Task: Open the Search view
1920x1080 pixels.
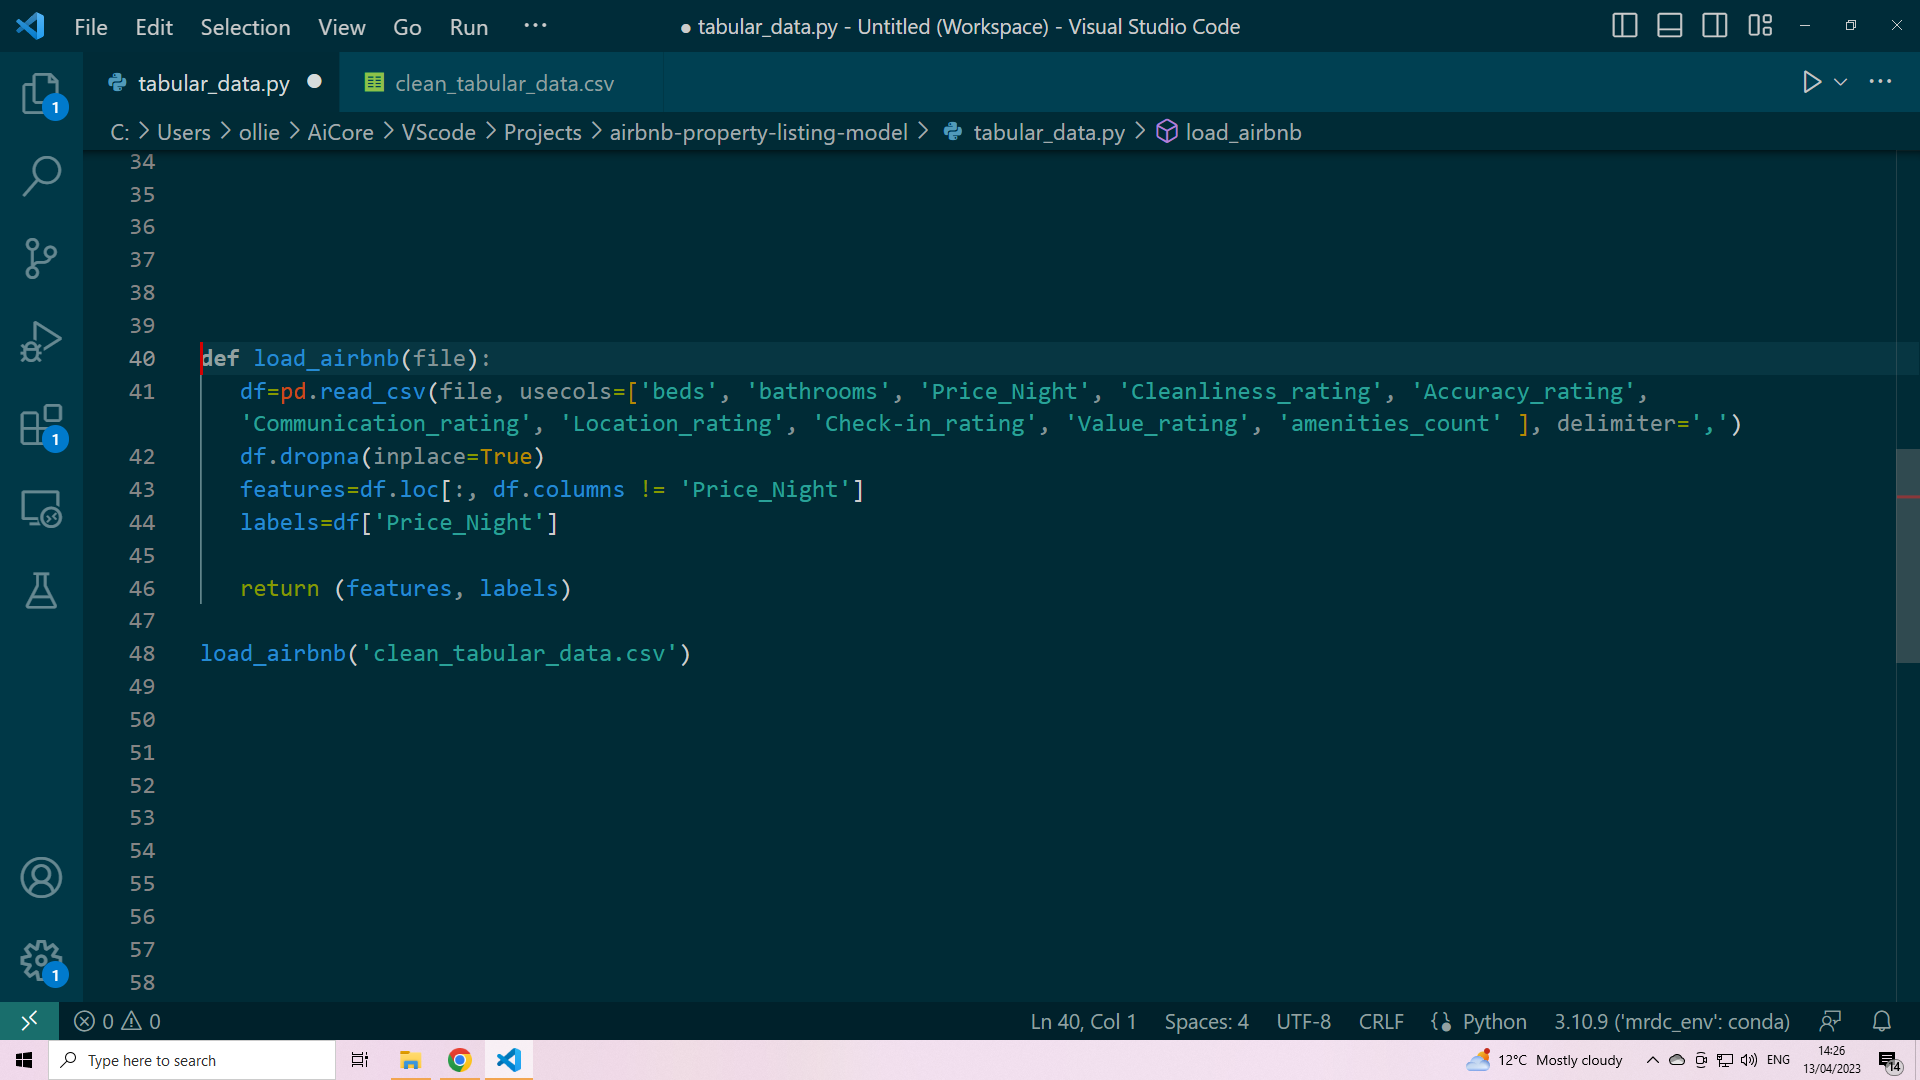Action: [41, 176]
